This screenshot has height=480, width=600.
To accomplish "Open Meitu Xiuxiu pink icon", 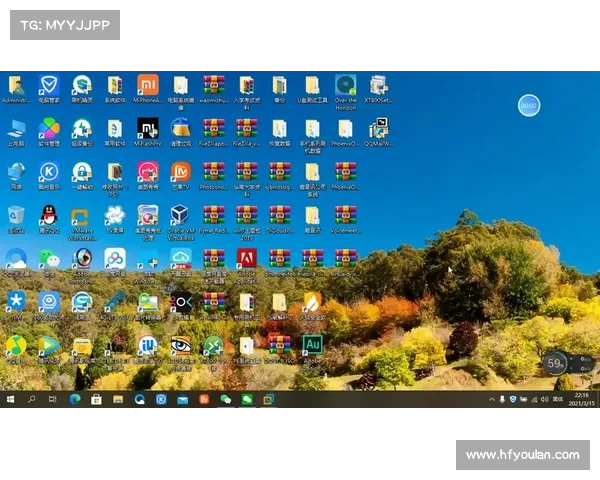I will point(148,172).
